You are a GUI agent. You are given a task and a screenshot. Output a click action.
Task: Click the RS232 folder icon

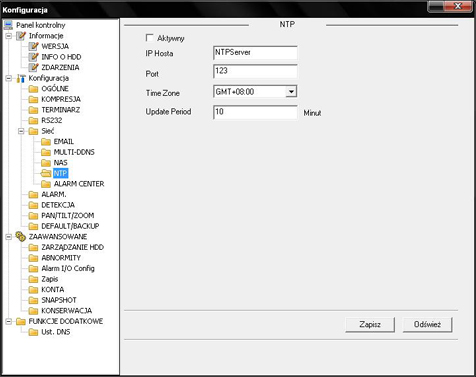[33, 120]
